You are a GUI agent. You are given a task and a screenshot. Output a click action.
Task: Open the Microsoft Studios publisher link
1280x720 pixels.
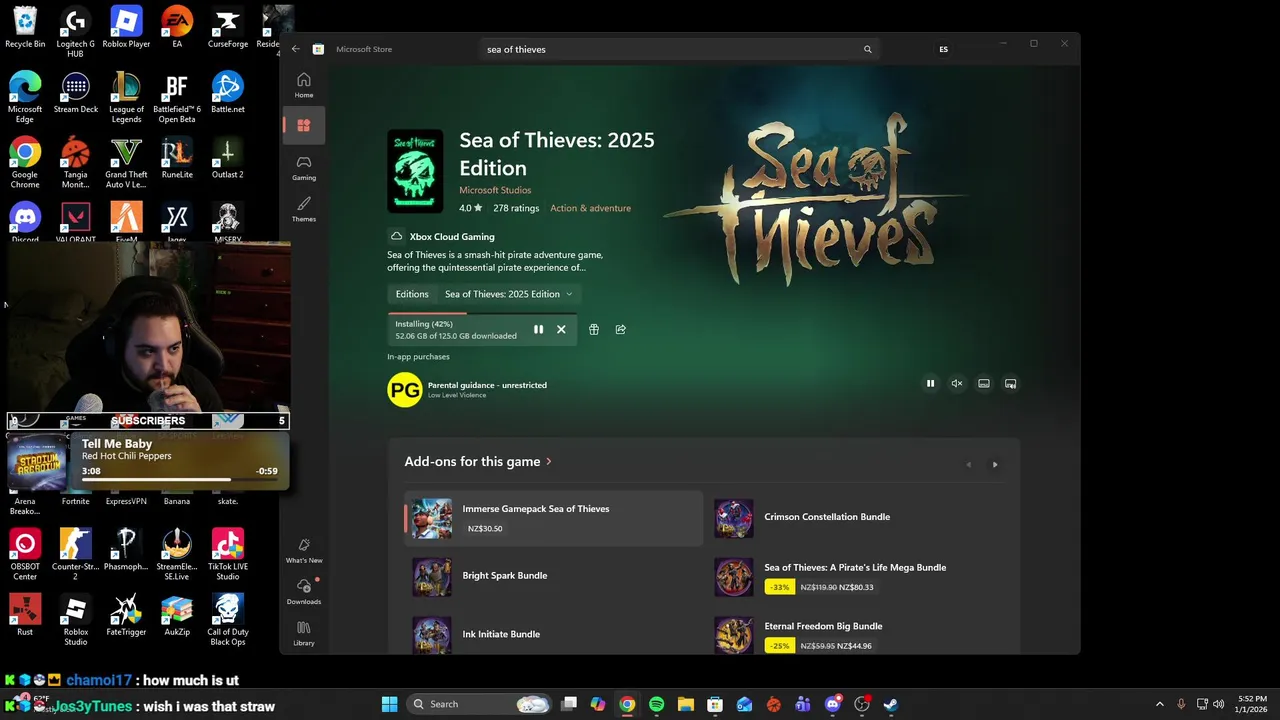(495, 190)
